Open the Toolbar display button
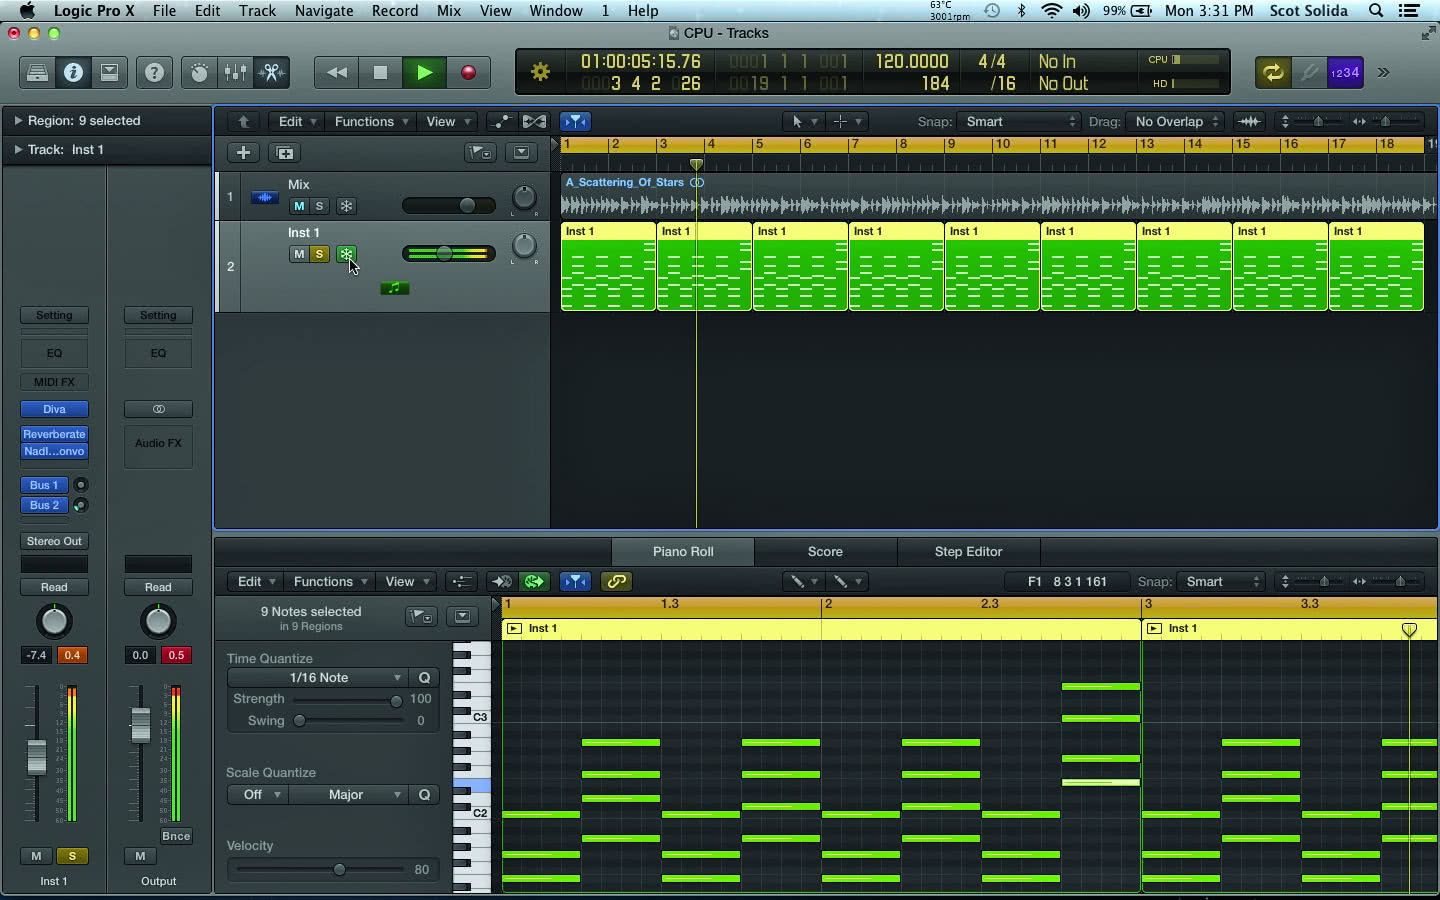1440x900 pixels. point(109,73)
